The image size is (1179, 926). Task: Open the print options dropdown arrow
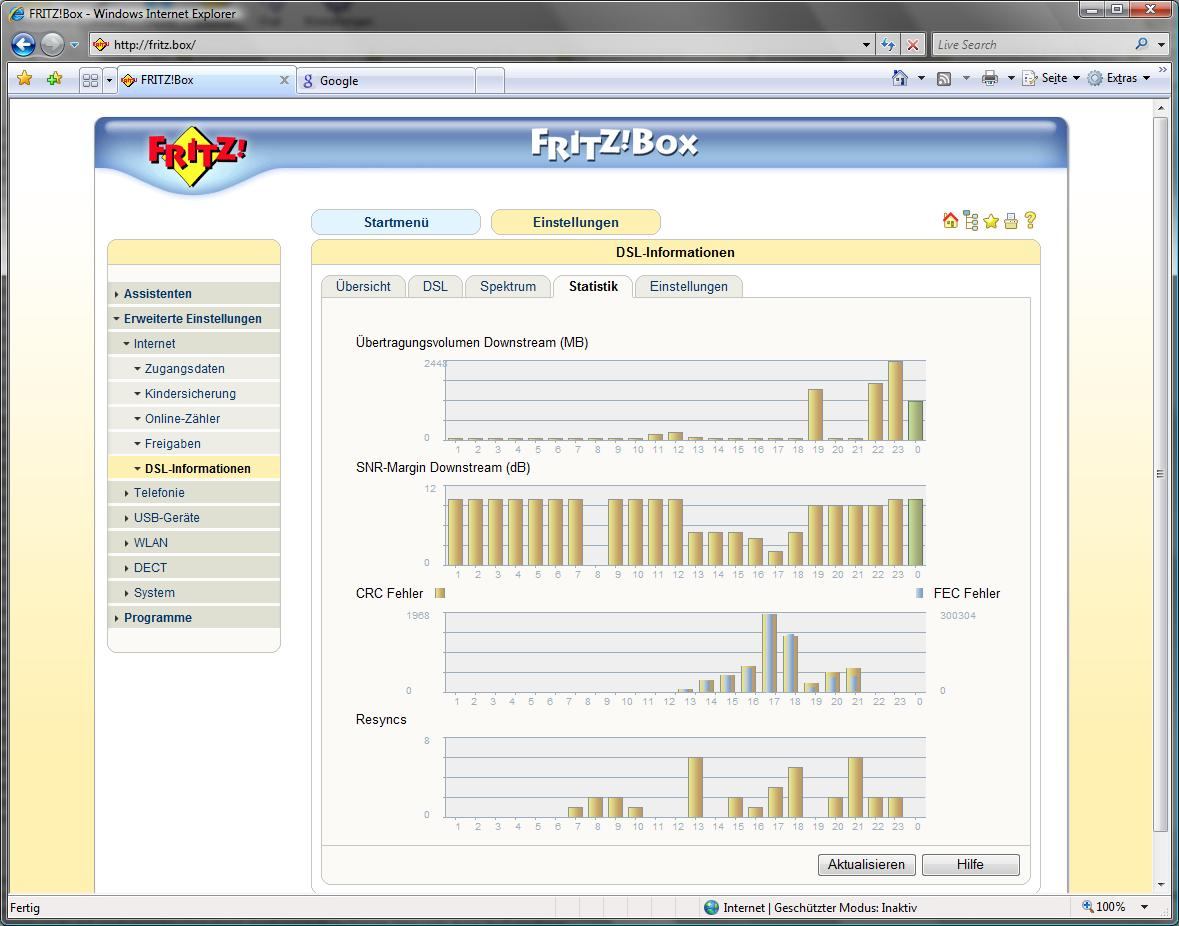click(1011, 78)
